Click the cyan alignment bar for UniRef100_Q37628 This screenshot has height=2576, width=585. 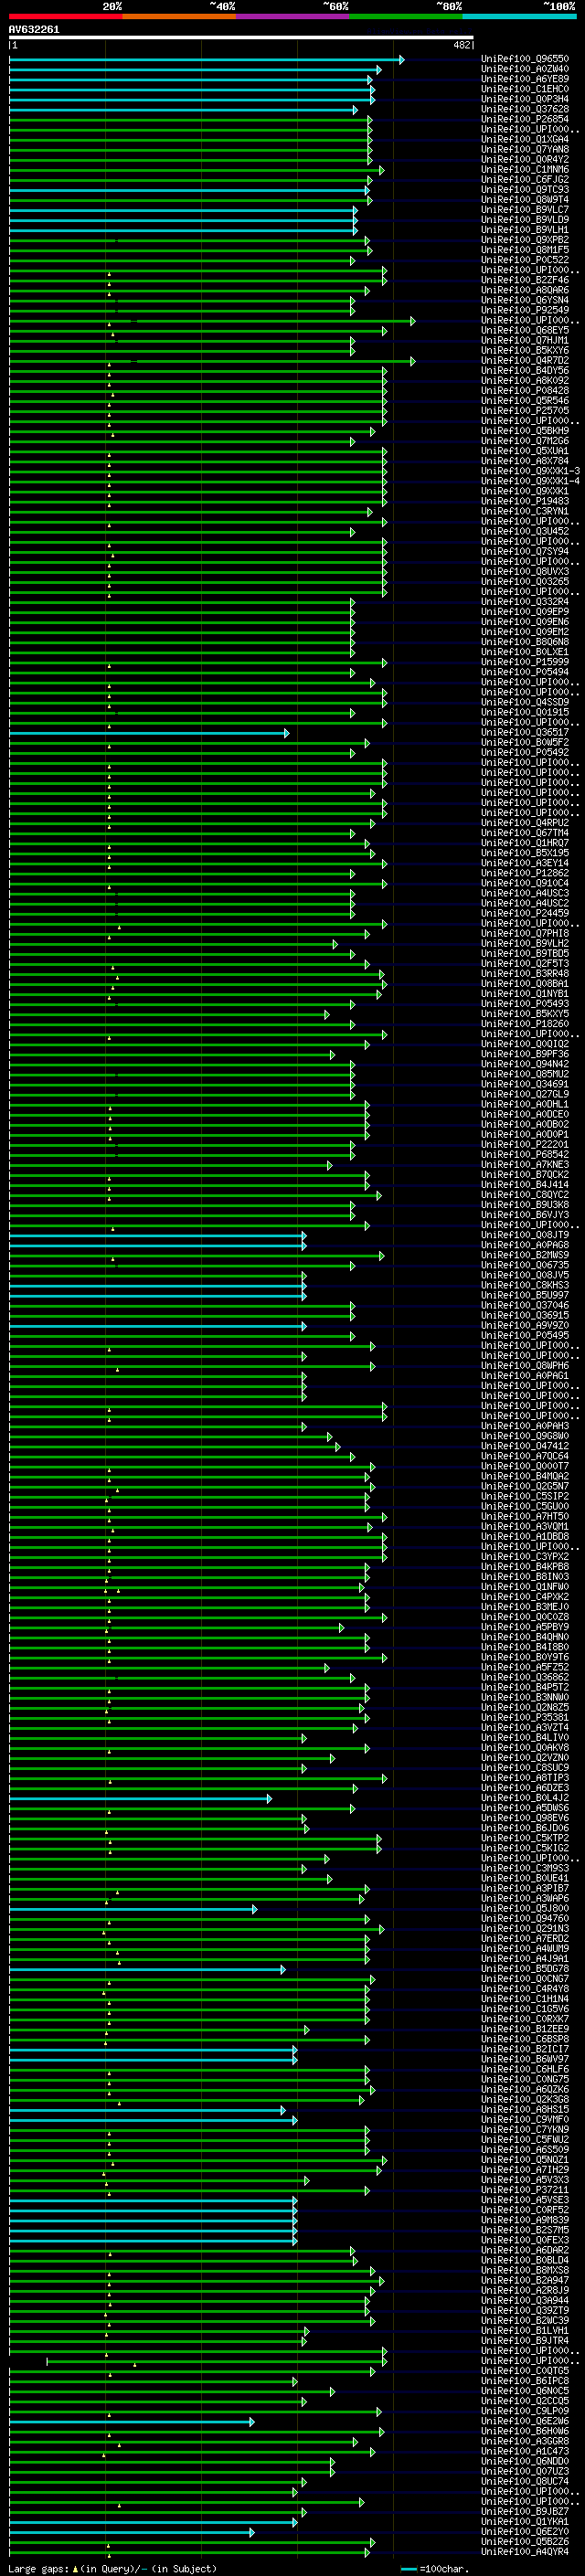click(182, 109)
